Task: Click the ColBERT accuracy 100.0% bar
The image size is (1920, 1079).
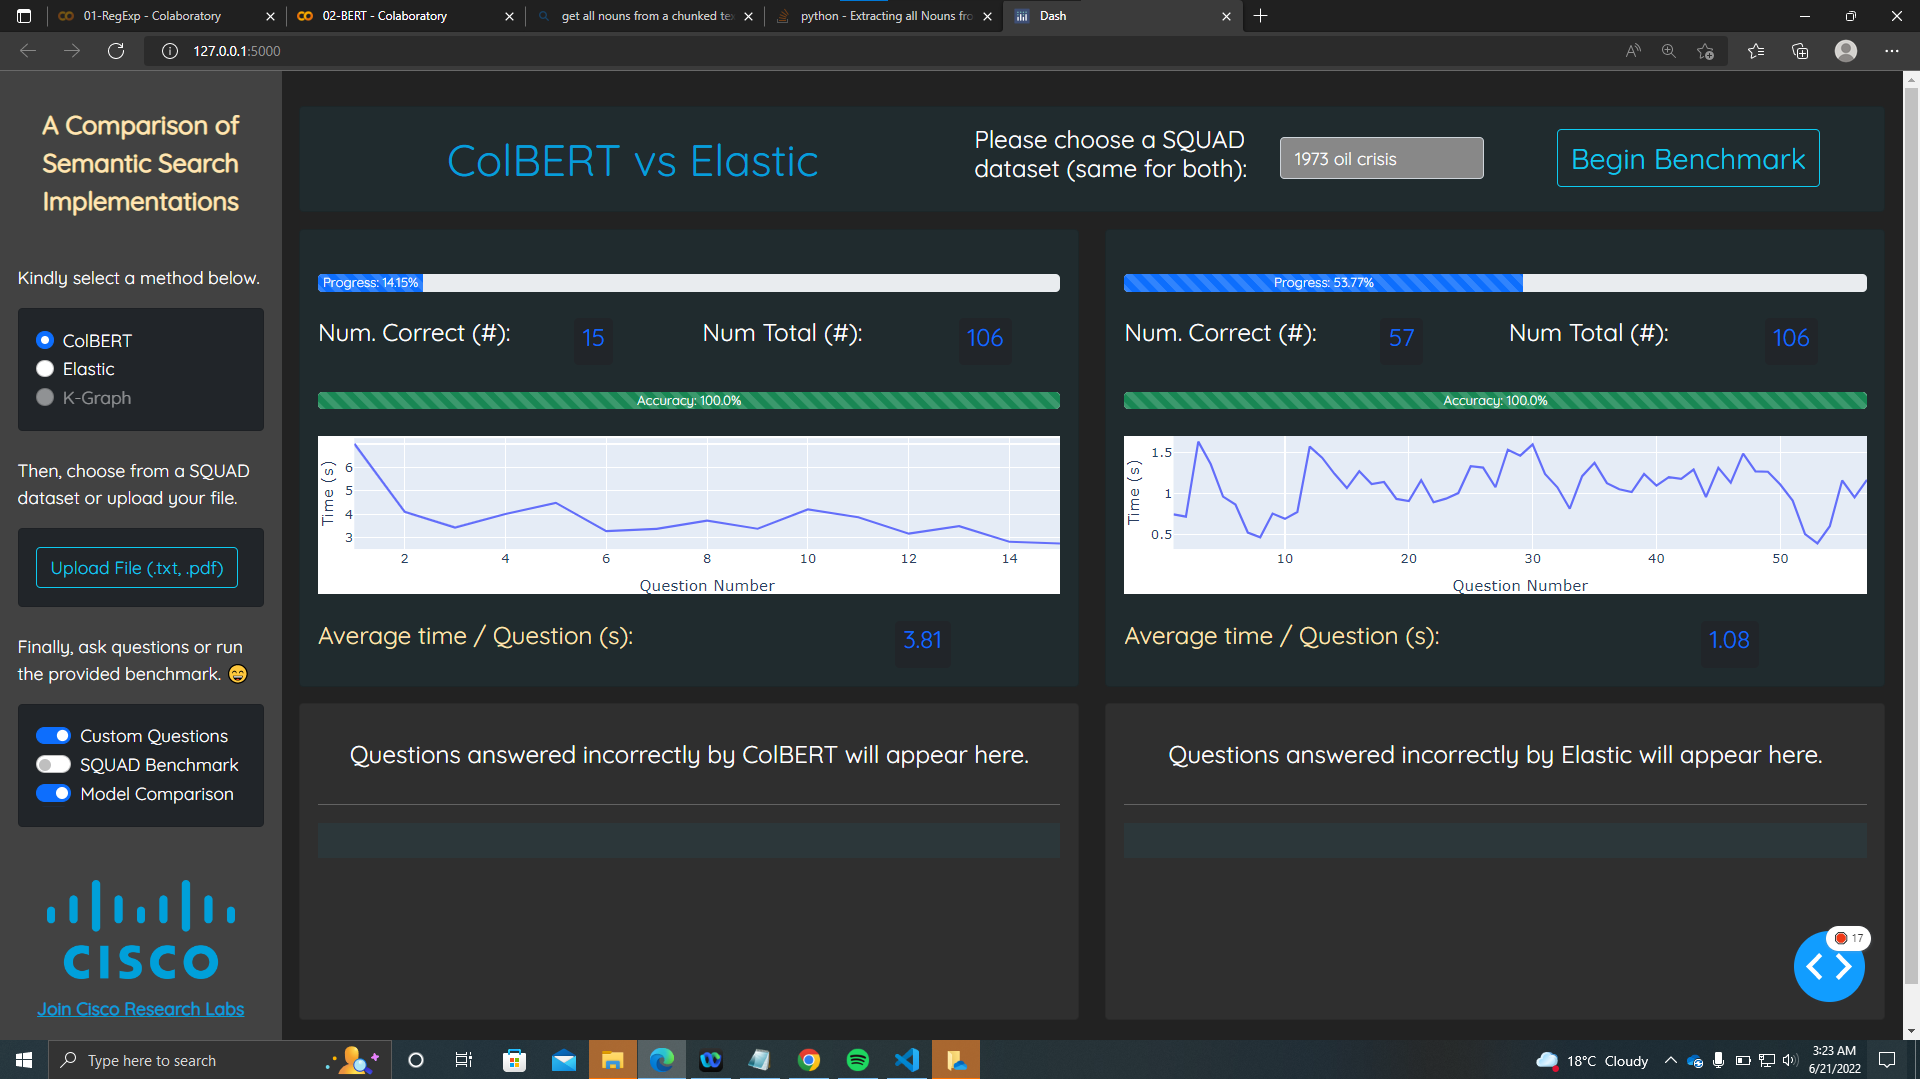Action: [689, 401]
